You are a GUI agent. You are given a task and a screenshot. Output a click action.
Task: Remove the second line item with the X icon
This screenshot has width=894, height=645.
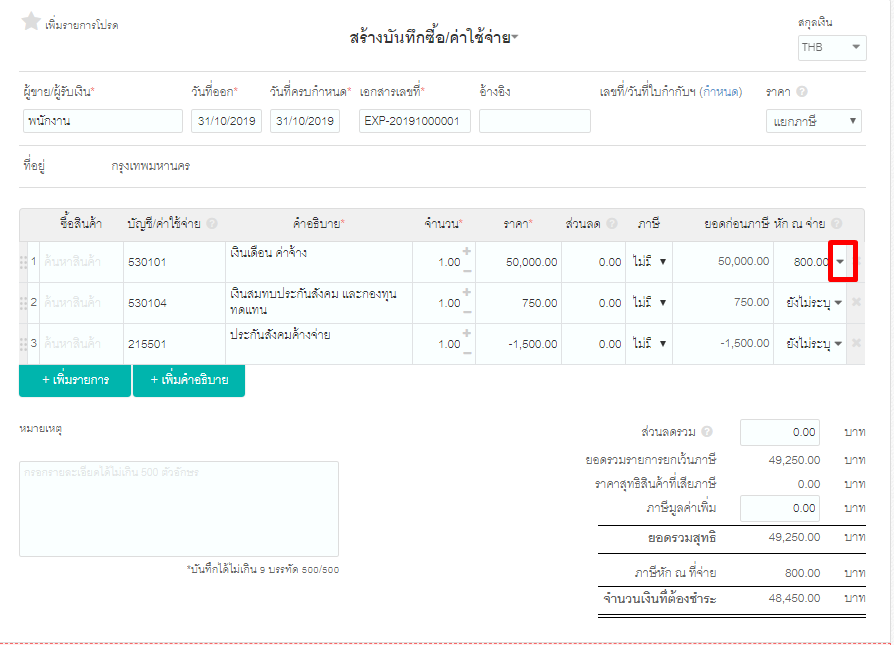coord(856,302)
